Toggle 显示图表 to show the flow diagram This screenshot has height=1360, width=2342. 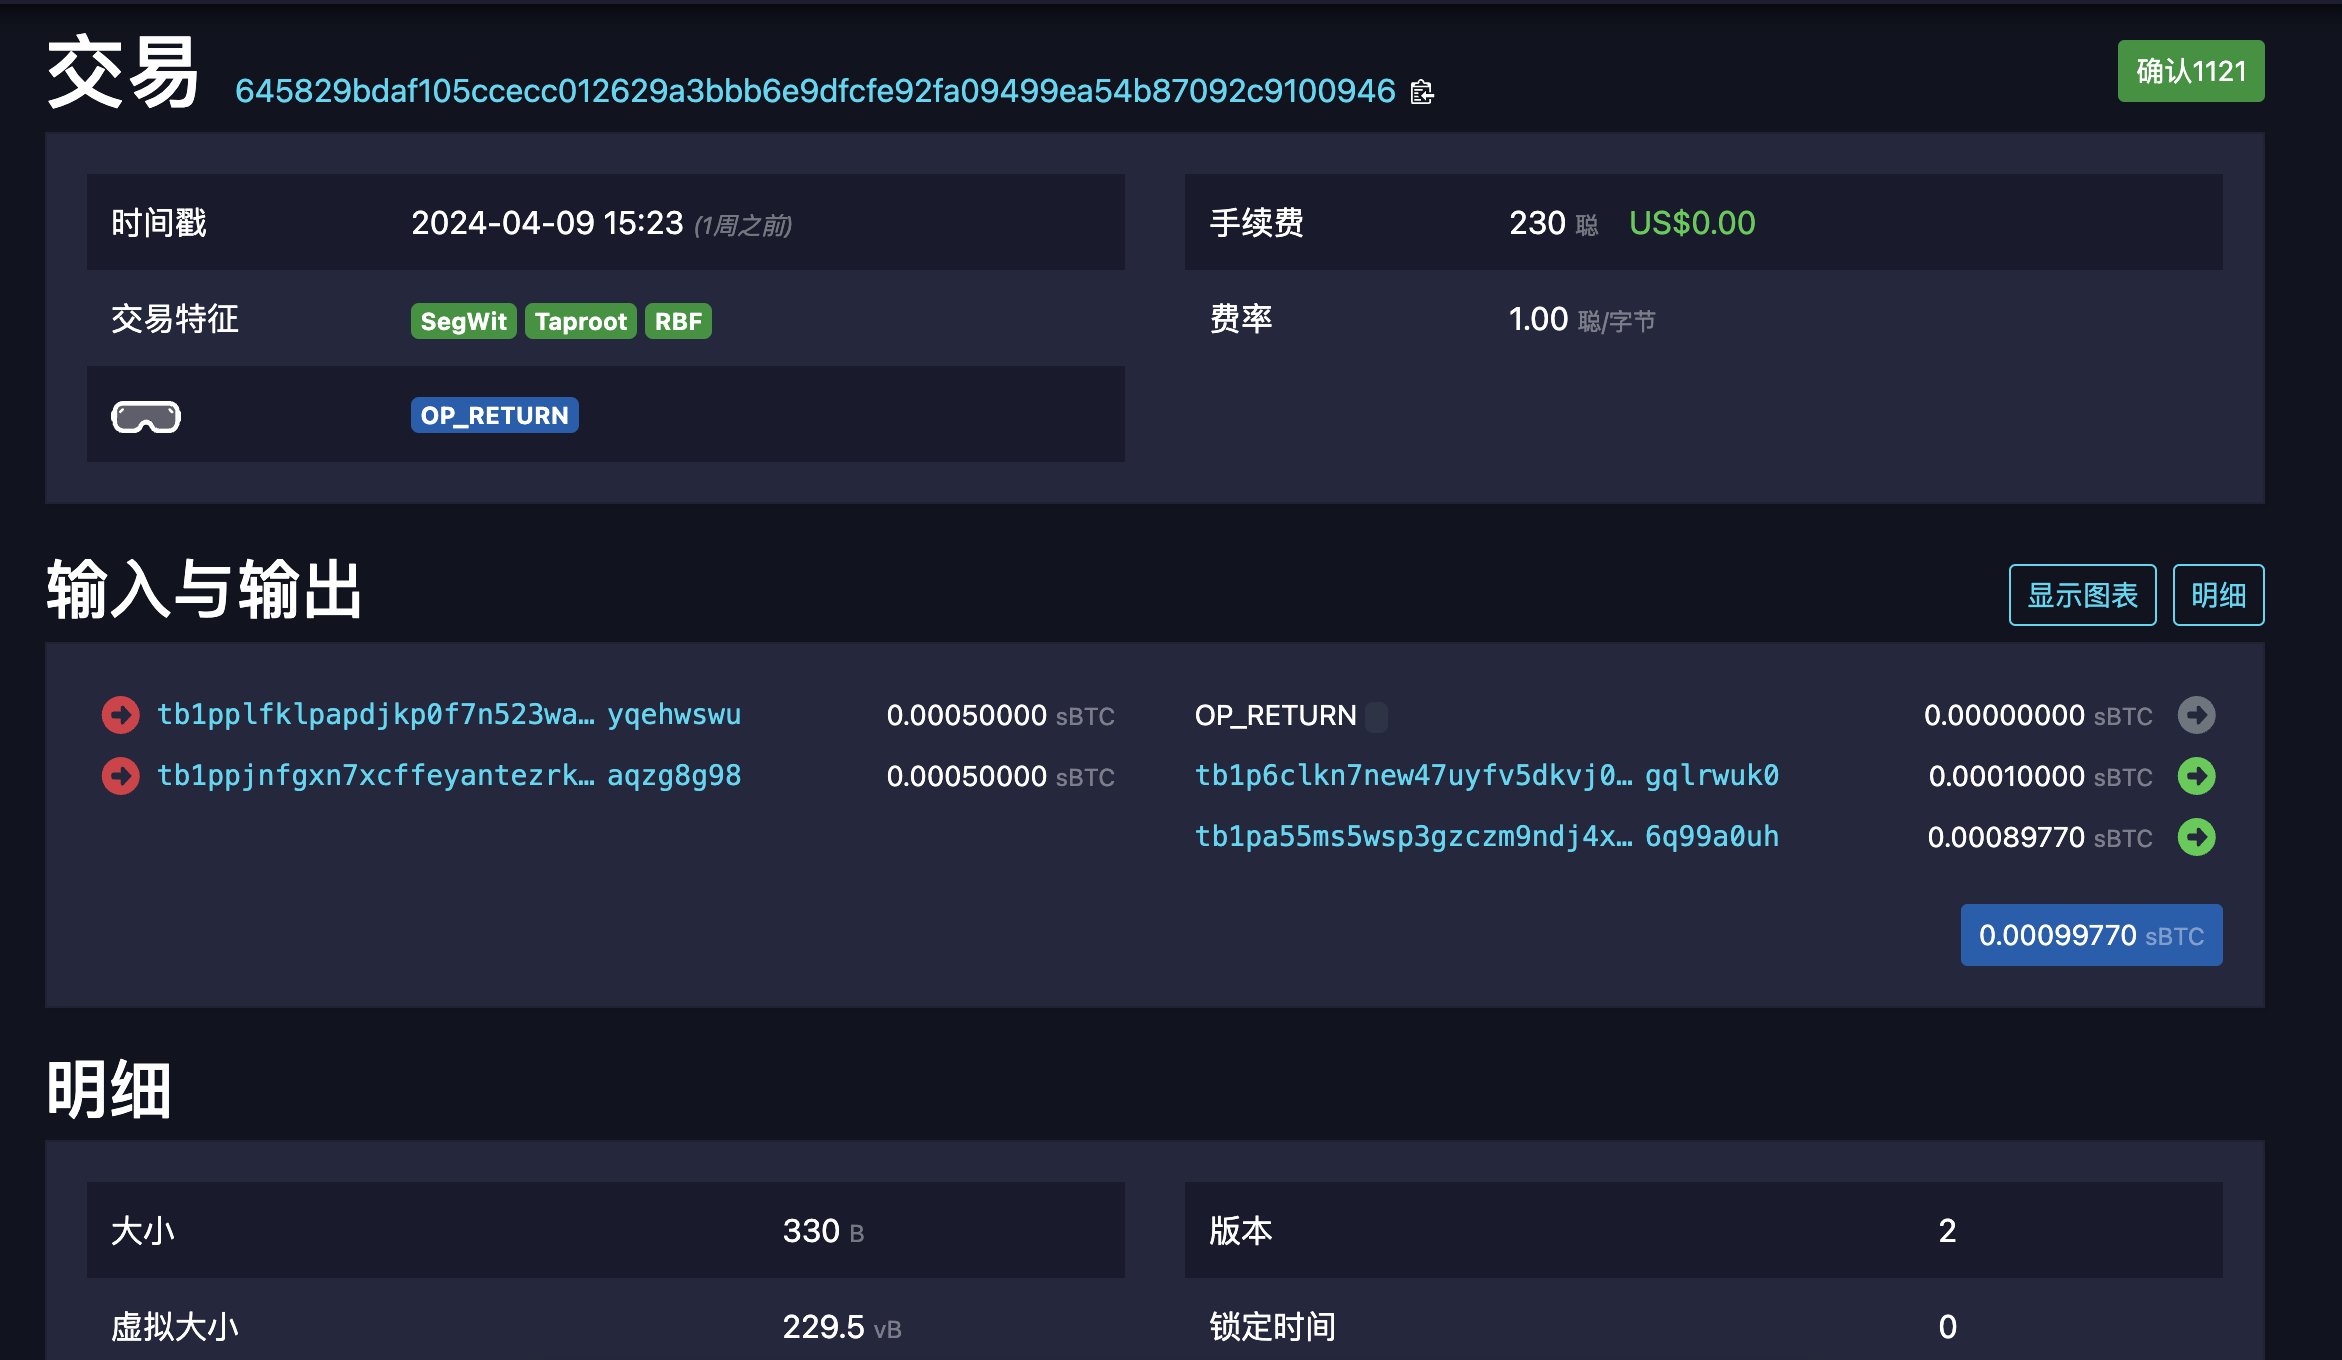click(2082, 595)
